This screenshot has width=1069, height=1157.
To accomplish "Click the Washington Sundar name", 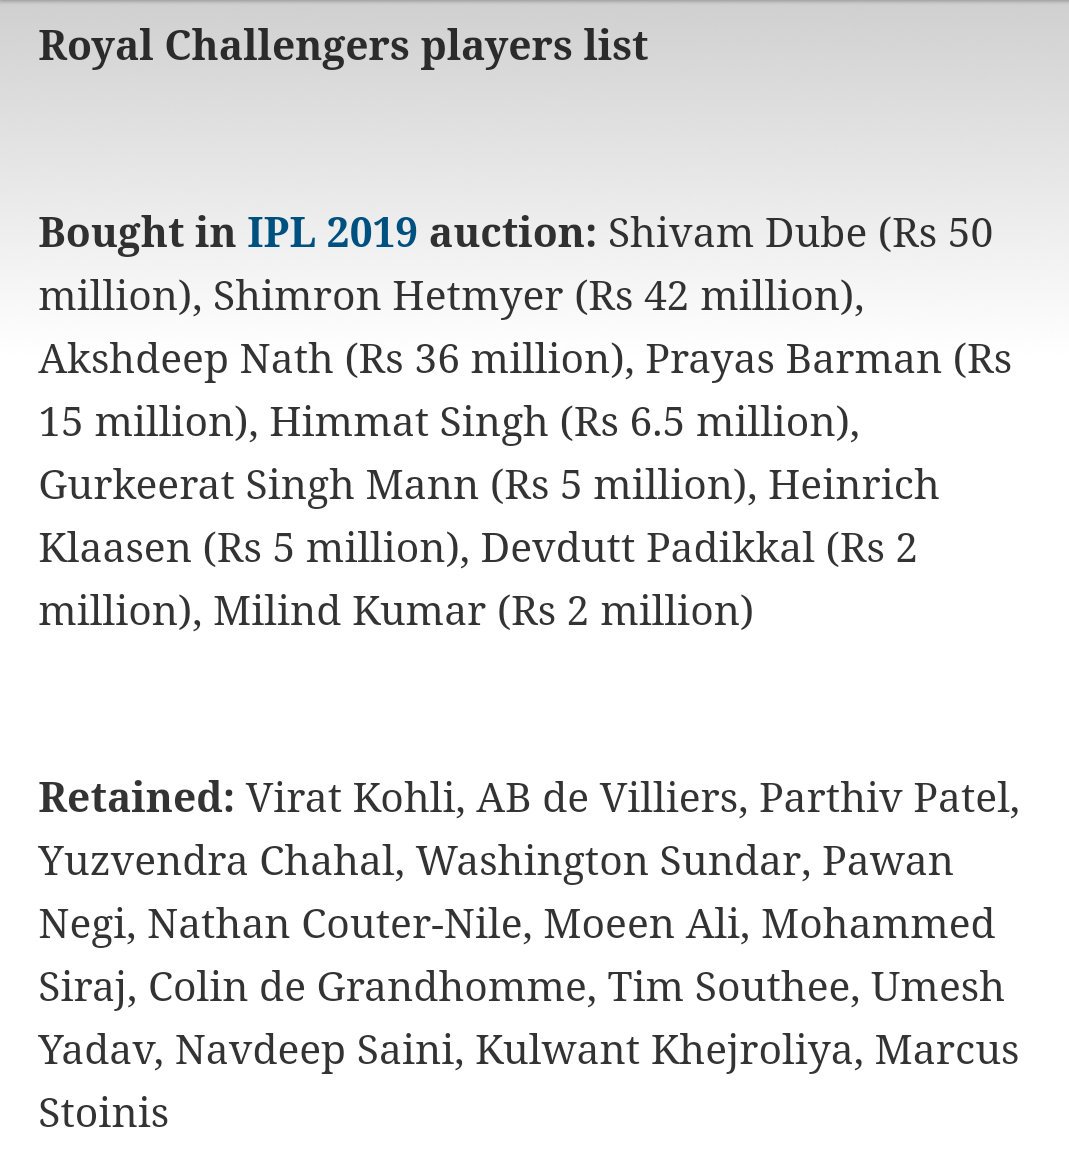I will click(609, 861).
